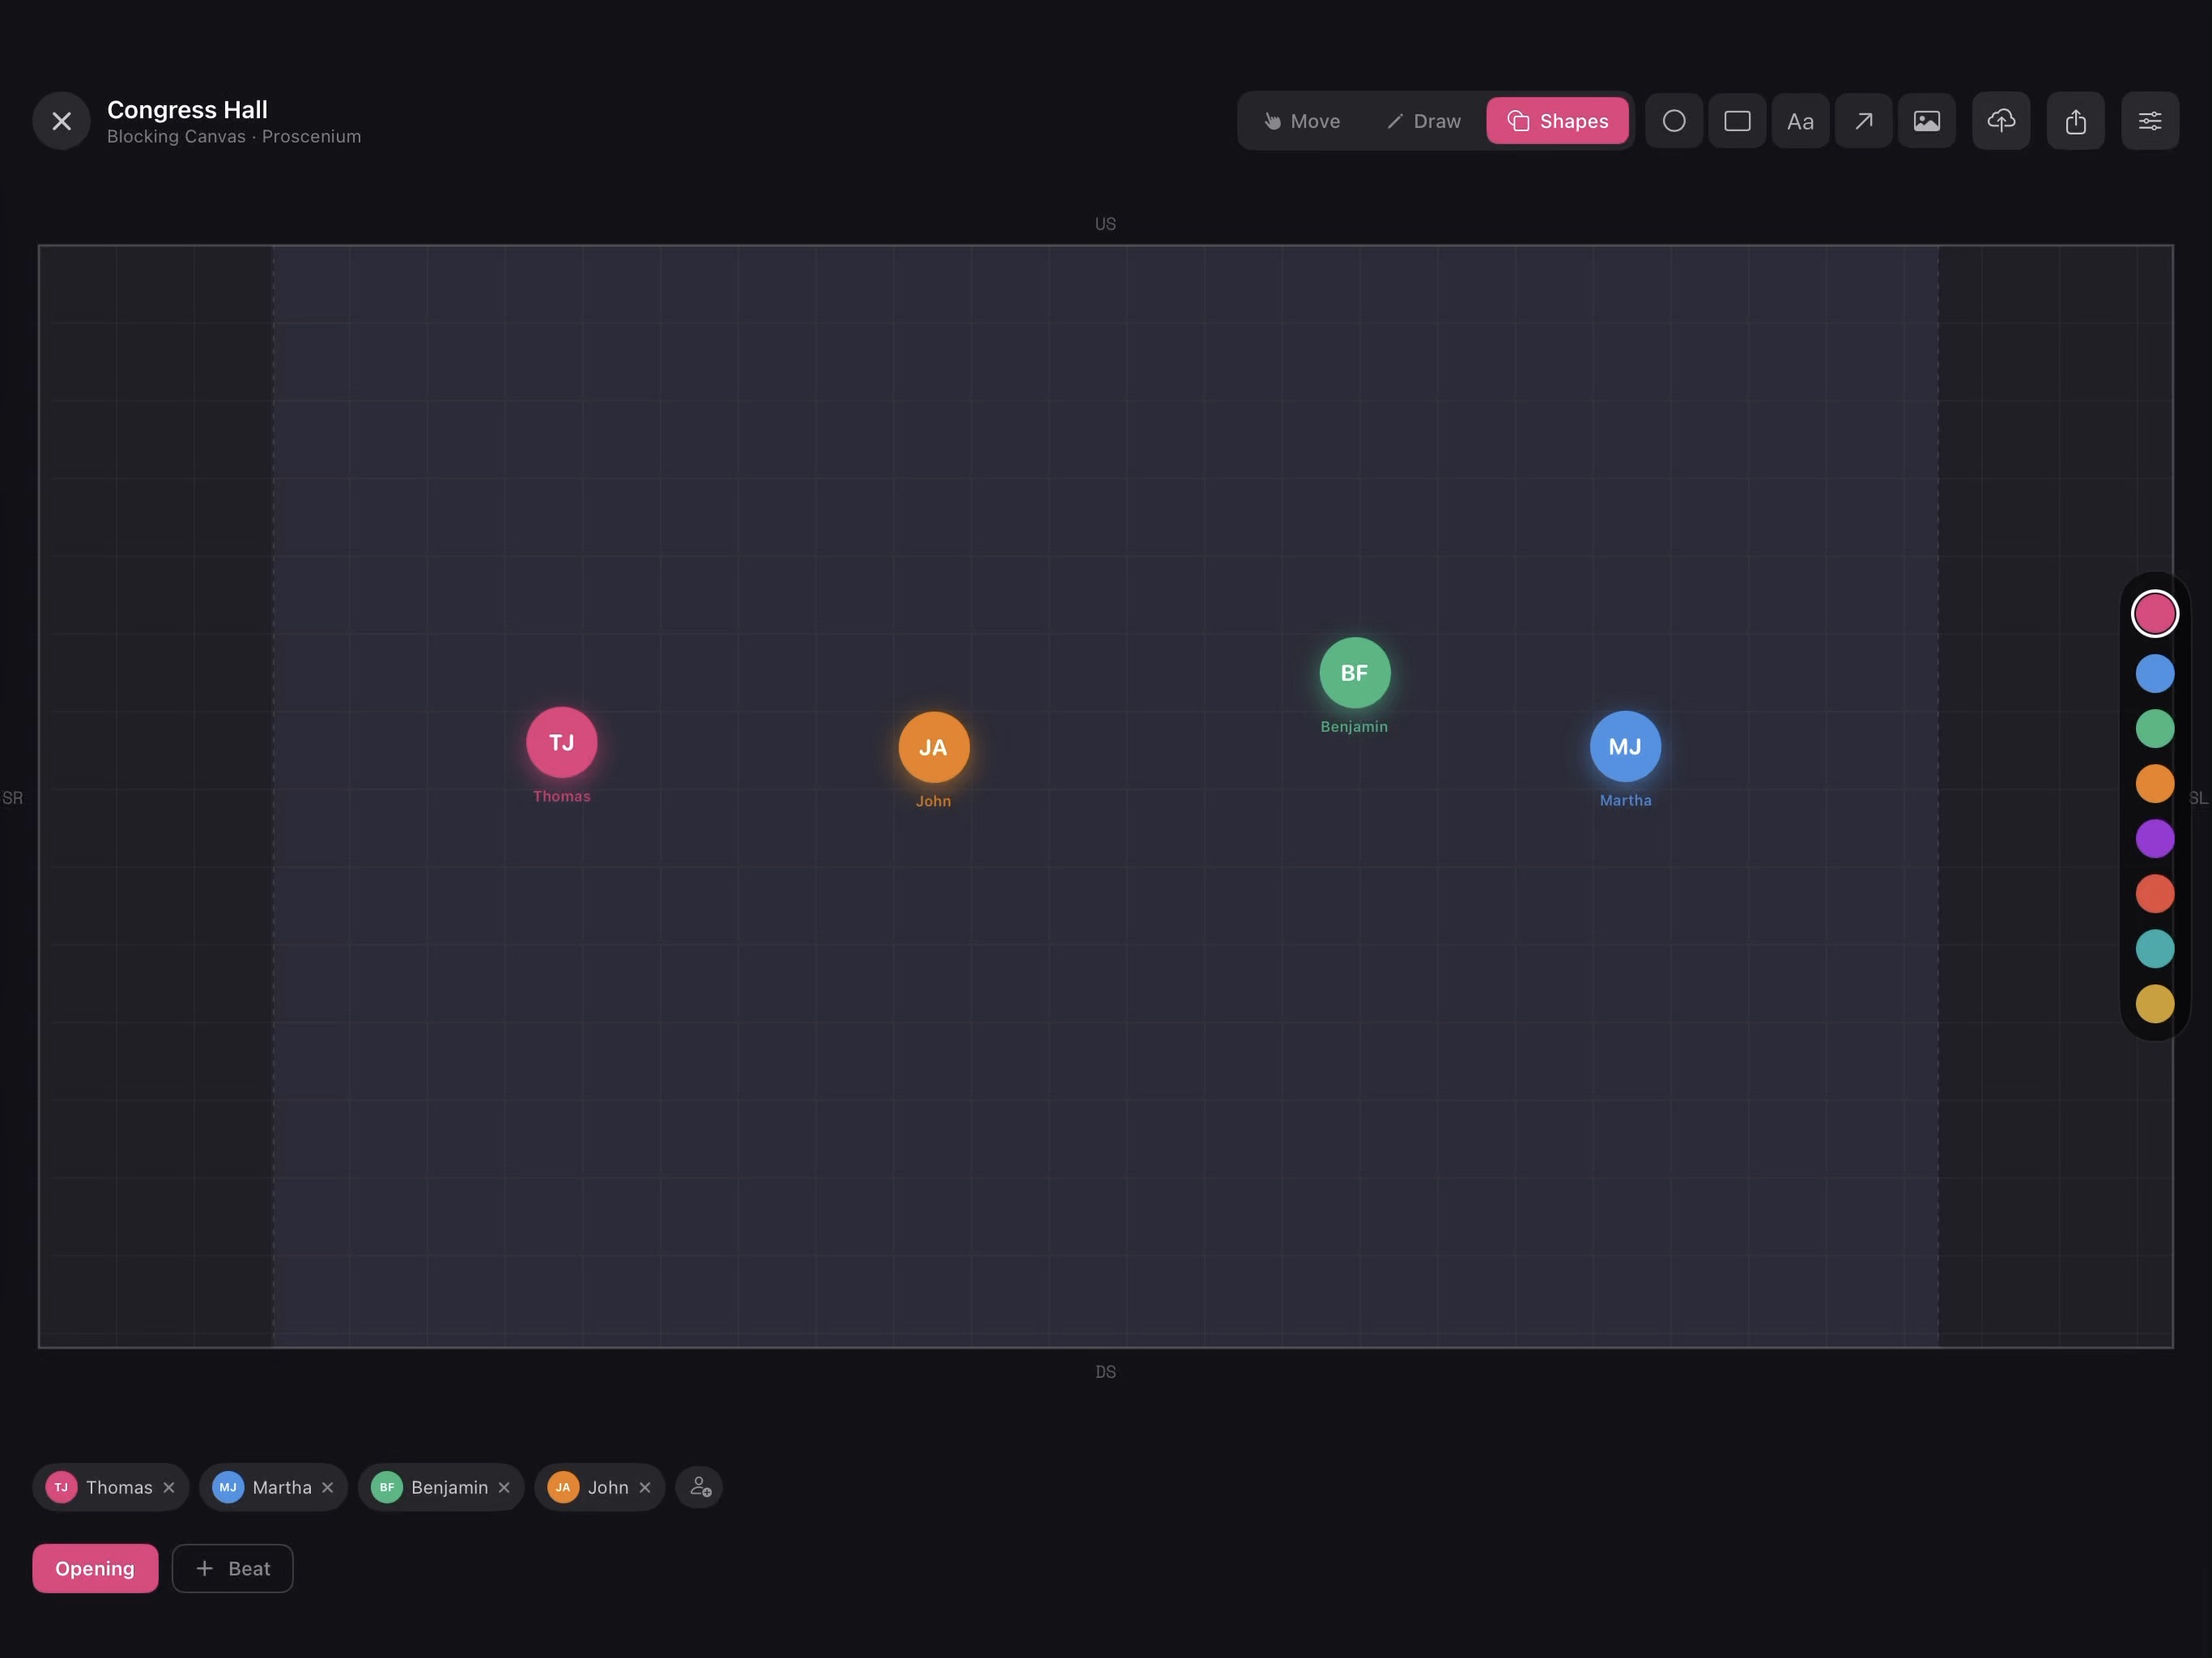This screenshot has width=2212, height=1658.
Task: Select the Aa text tool
Action: 1800,121
